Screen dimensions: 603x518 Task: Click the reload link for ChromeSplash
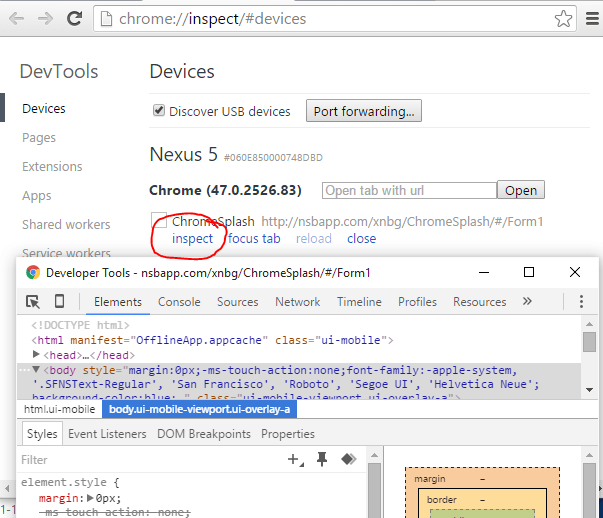[x=314, y=239]
